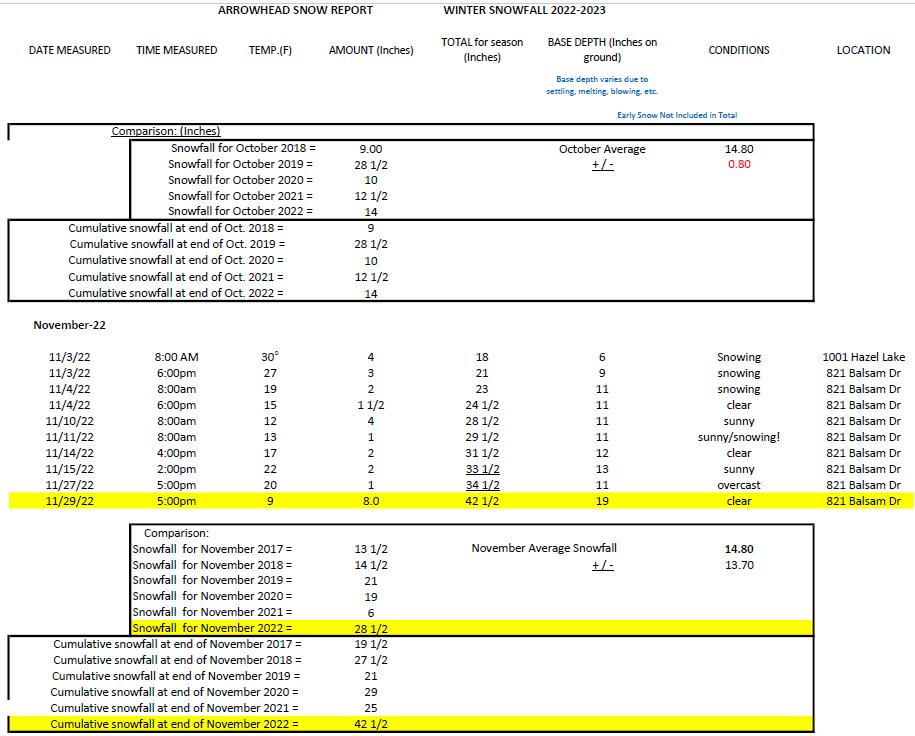The image size is (915, 736).
Task: Click the October Average label
Action: coord(602,149)
